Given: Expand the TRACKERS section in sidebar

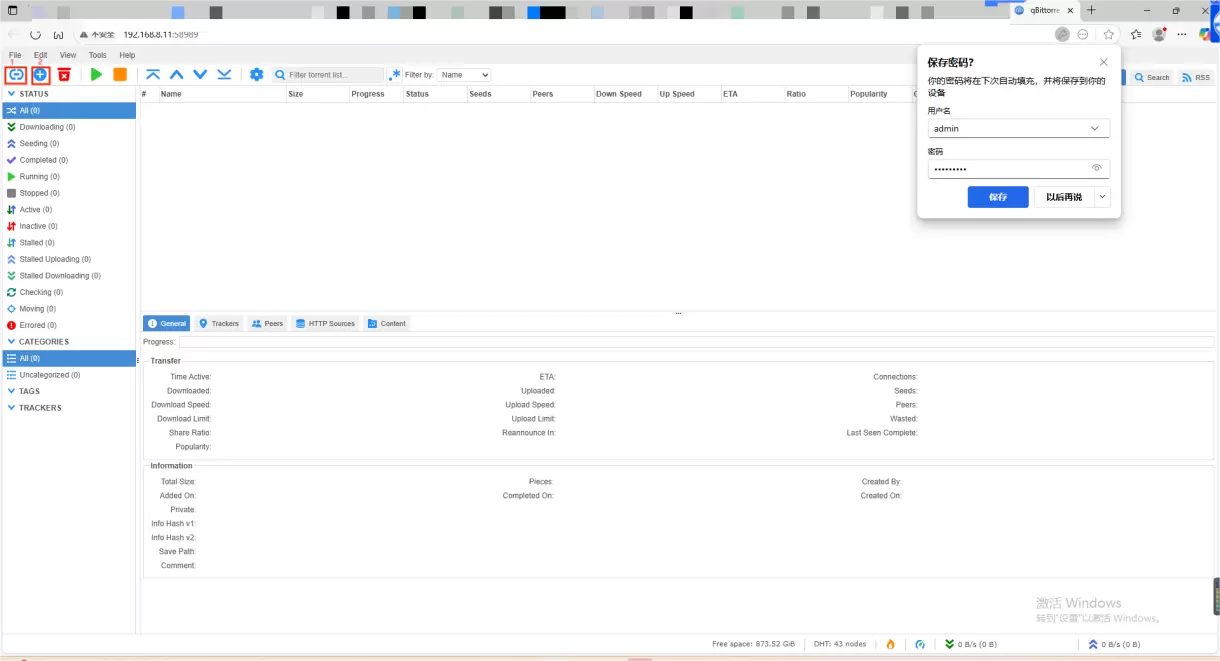Looking at the screenshot, I should click(x=11, y=408).
